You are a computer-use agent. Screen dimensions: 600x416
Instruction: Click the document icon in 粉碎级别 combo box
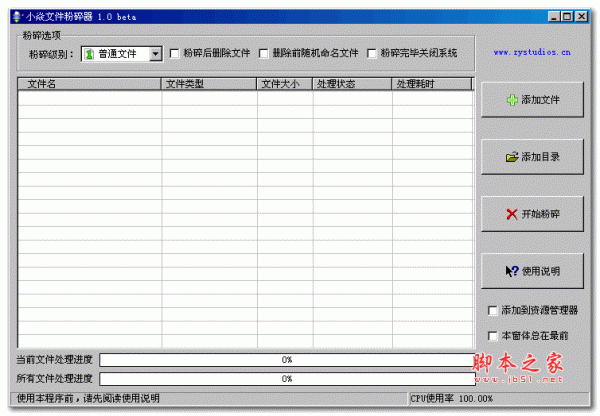[89, 54]
